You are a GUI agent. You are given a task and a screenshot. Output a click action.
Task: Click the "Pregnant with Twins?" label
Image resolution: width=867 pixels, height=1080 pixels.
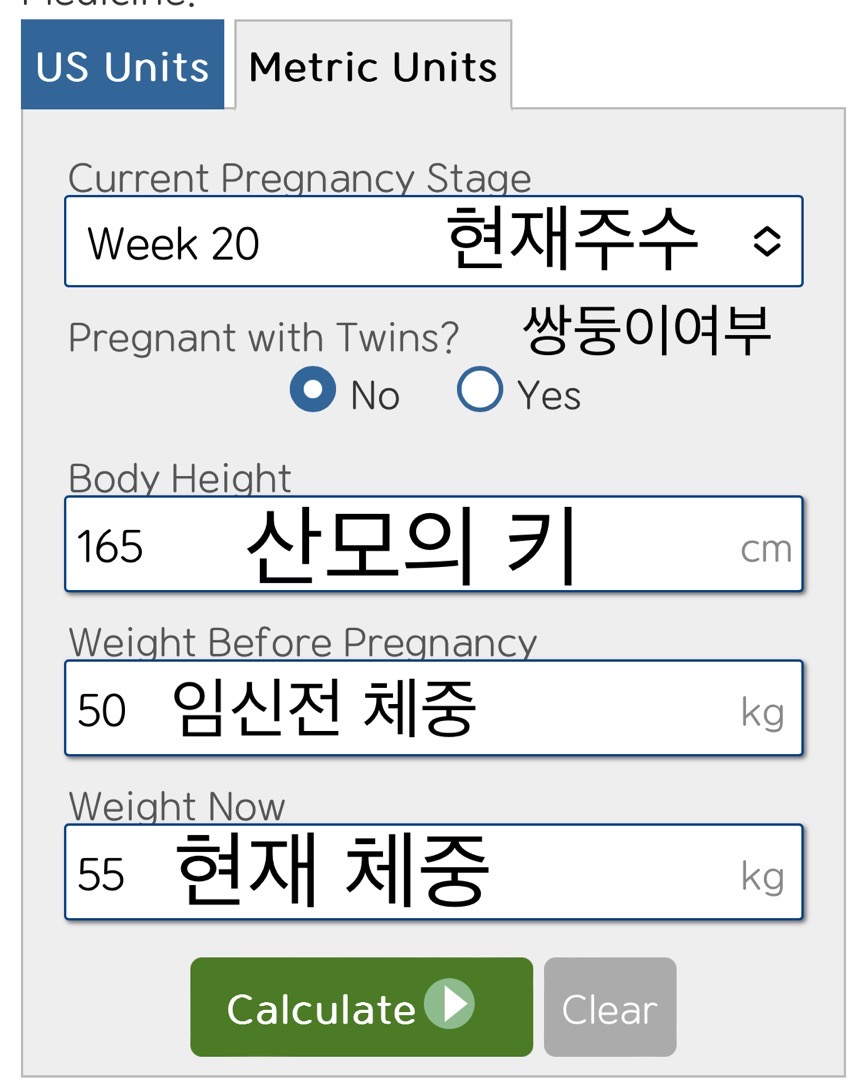pyautogui.click(x=263, y=338)
